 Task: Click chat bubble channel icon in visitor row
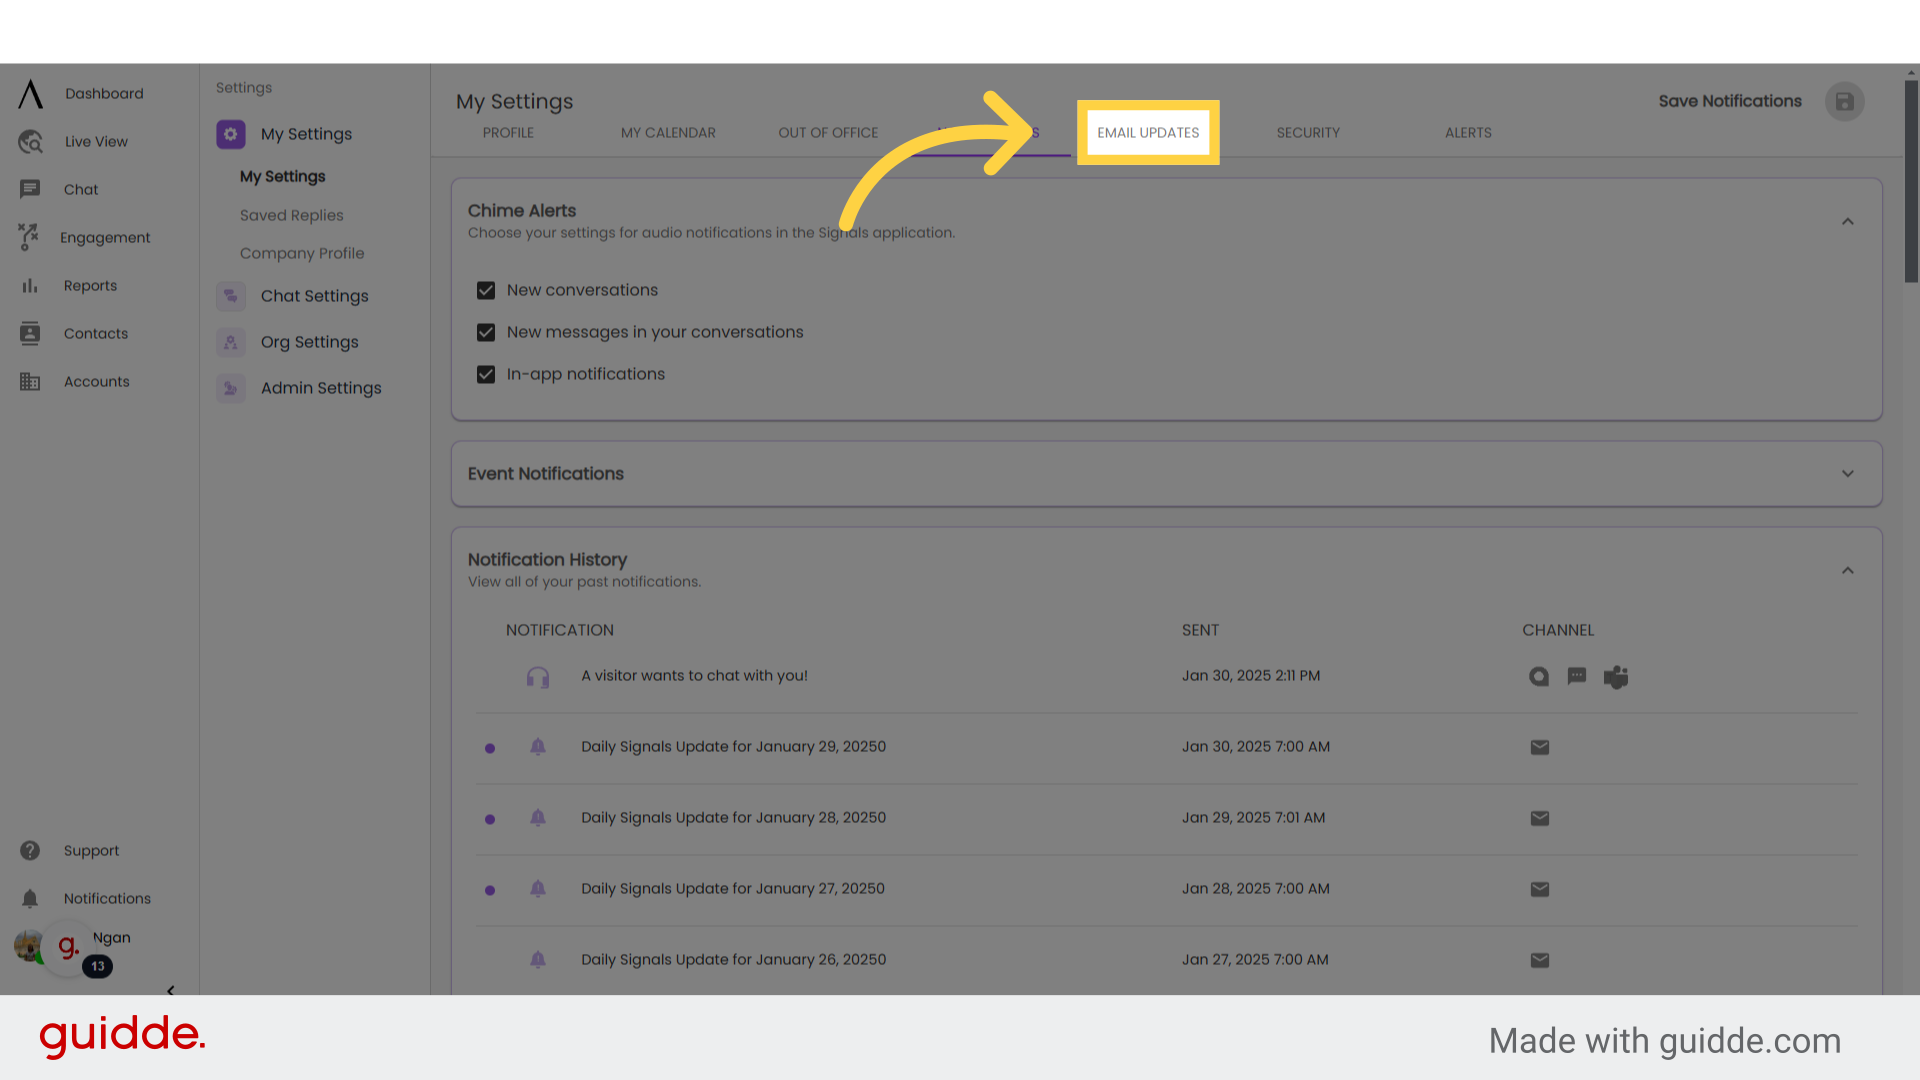[x=1577, y=677]
